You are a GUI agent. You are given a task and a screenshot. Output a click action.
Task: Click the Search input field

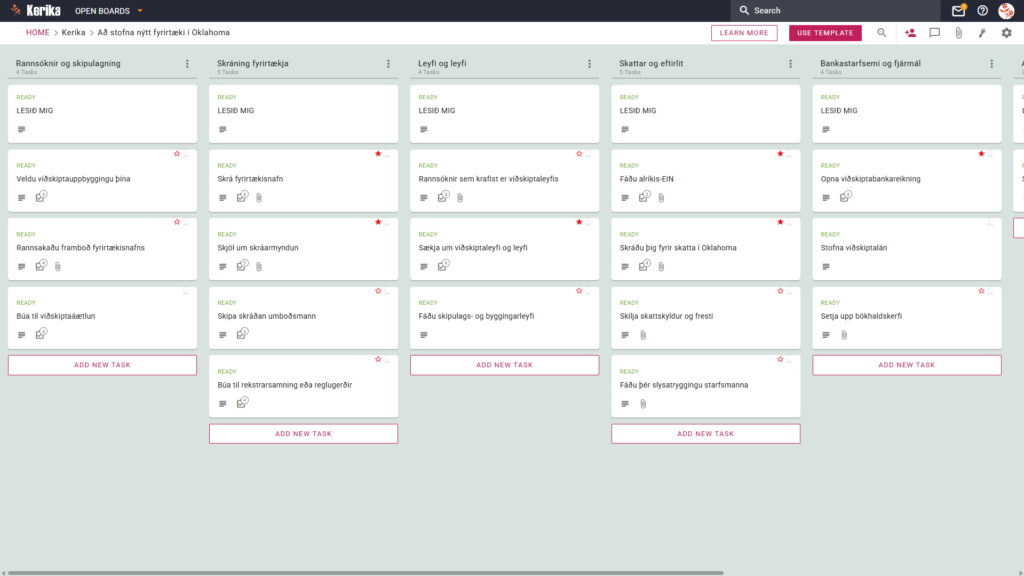835,10
